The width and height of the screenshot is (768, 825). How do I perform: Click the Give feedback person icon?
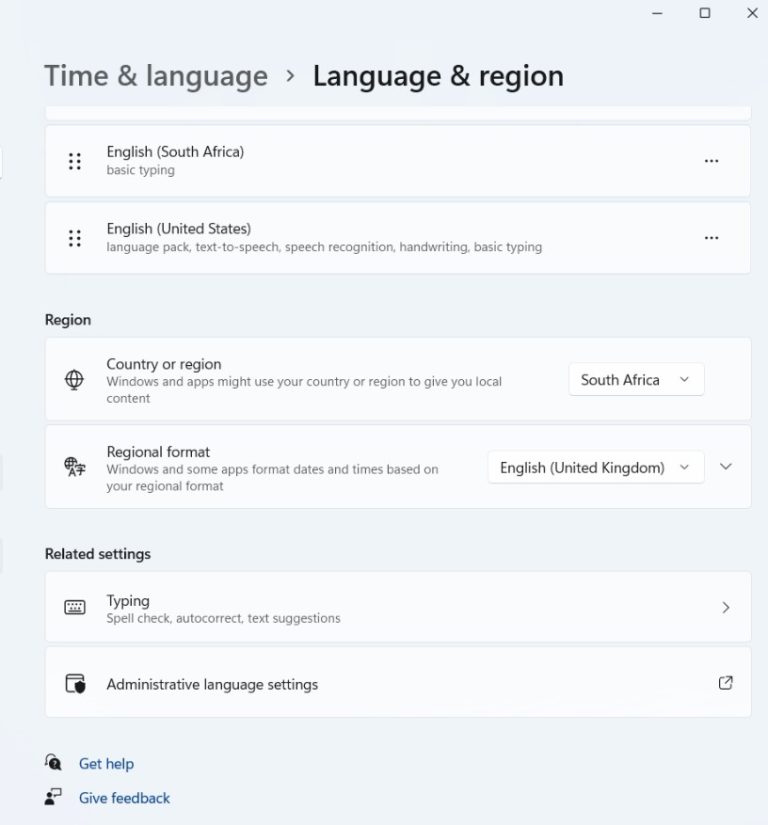(x=53, y=797)
